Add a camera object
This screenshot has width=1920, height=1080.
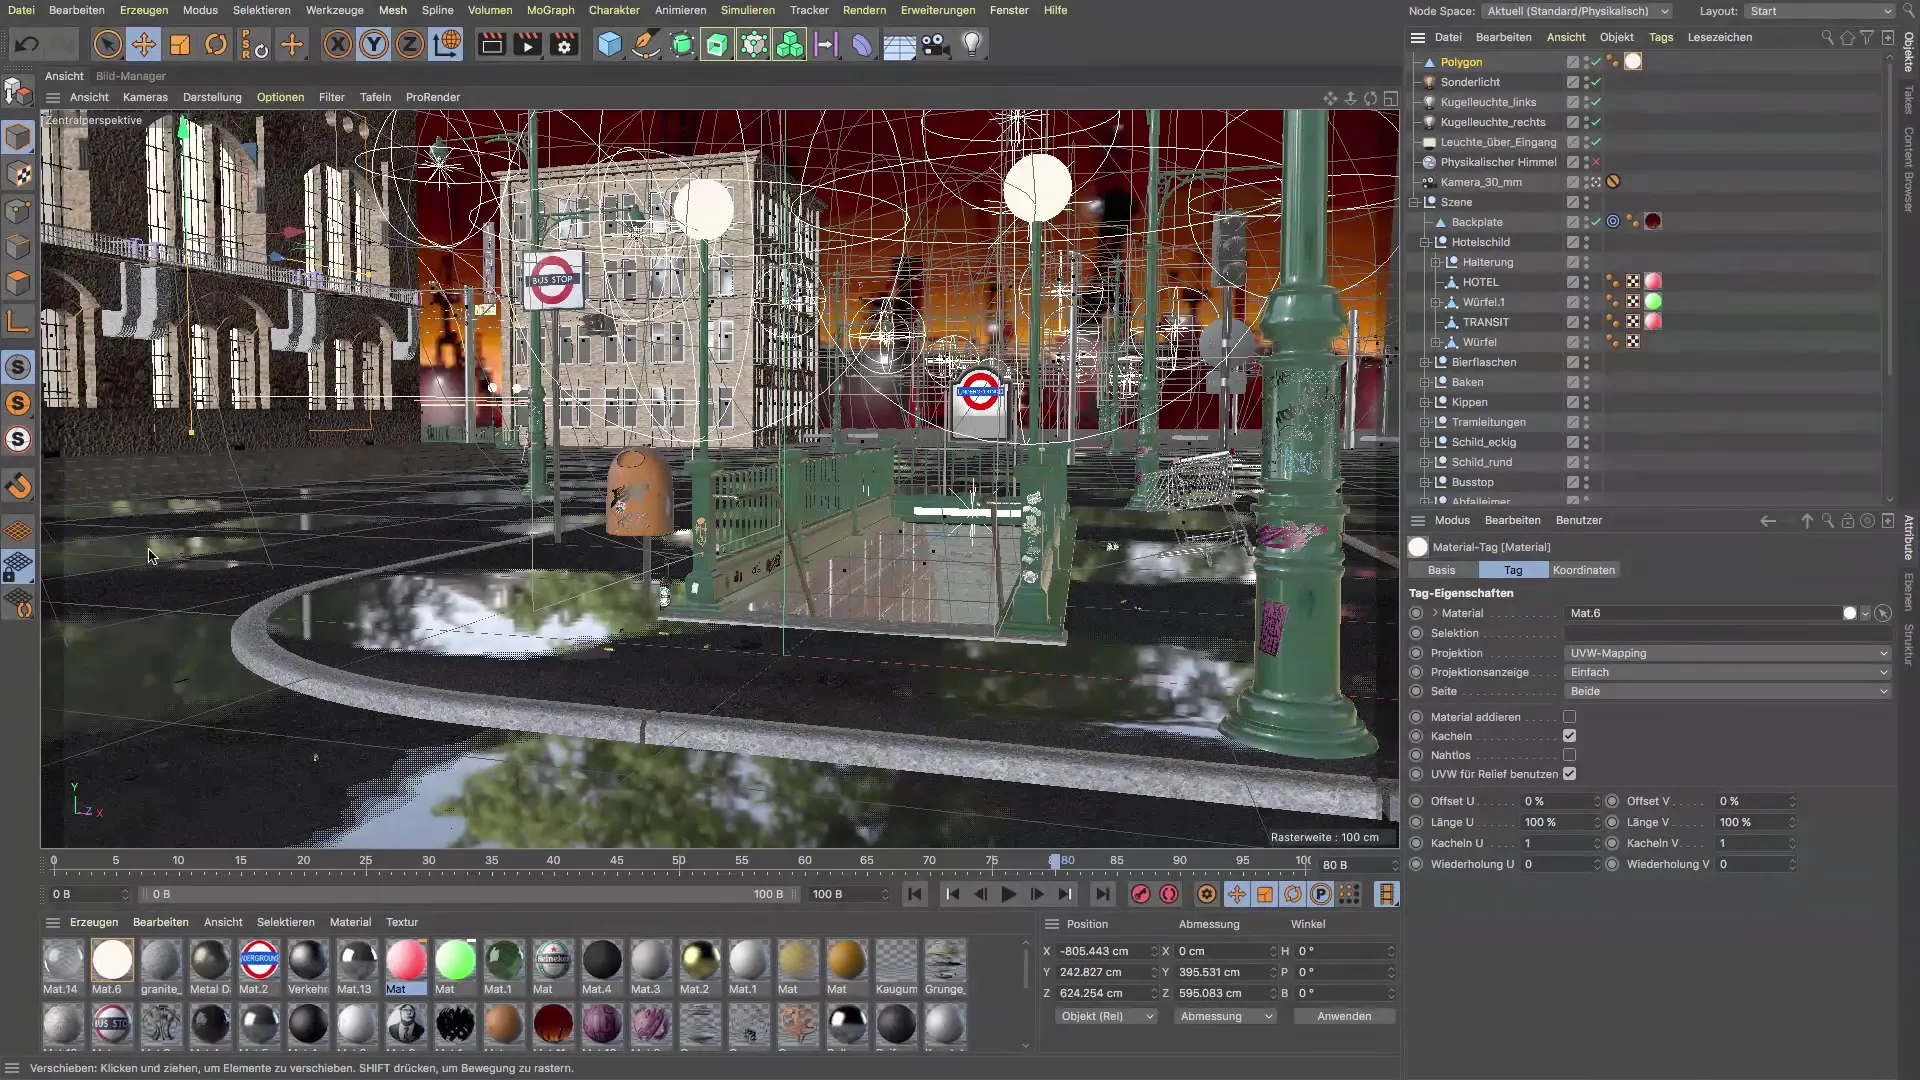pos(935,45)
